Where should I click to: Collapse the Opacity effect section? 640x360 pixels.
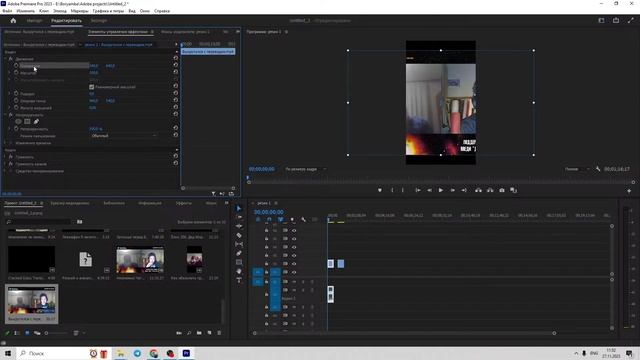coord(6,115)
